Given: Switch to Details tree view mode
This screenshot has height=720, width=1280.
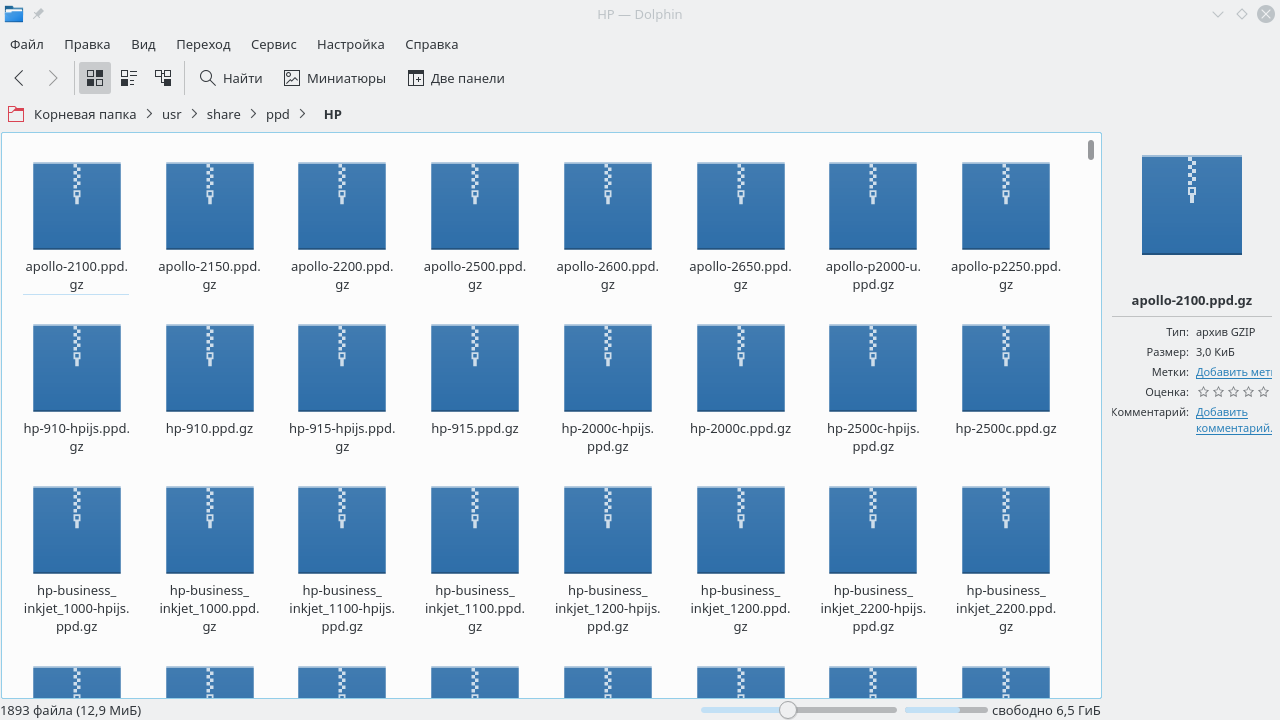Looking at the screenshot, I should coord(163,78).
